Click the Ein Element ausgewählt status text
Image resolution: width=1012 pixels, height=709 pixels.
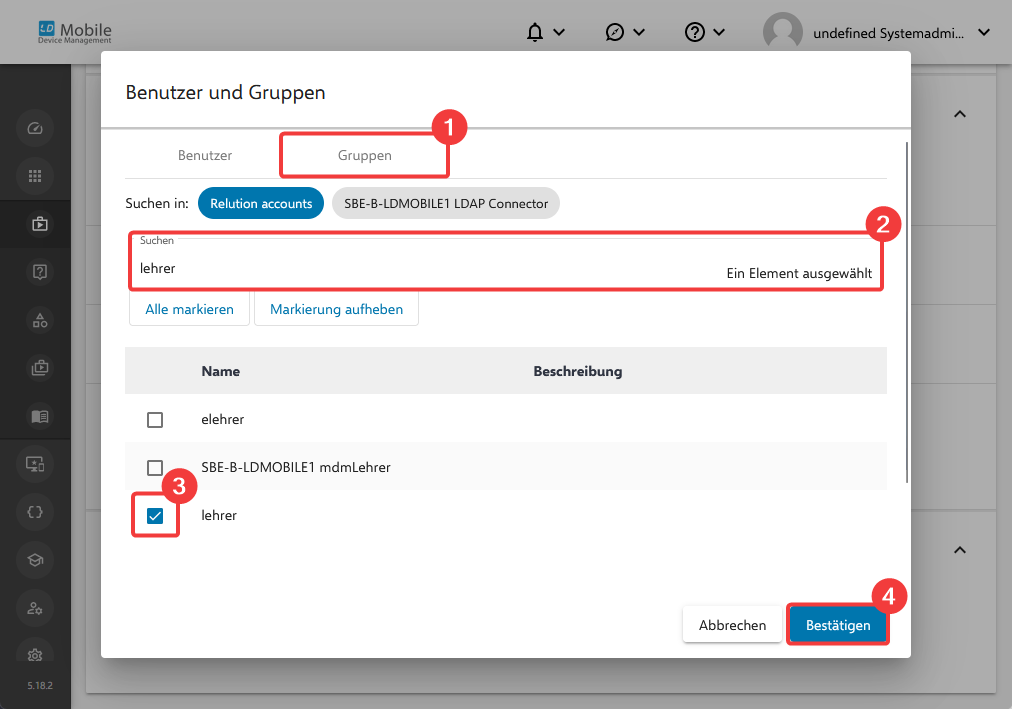tap(799, 273)
